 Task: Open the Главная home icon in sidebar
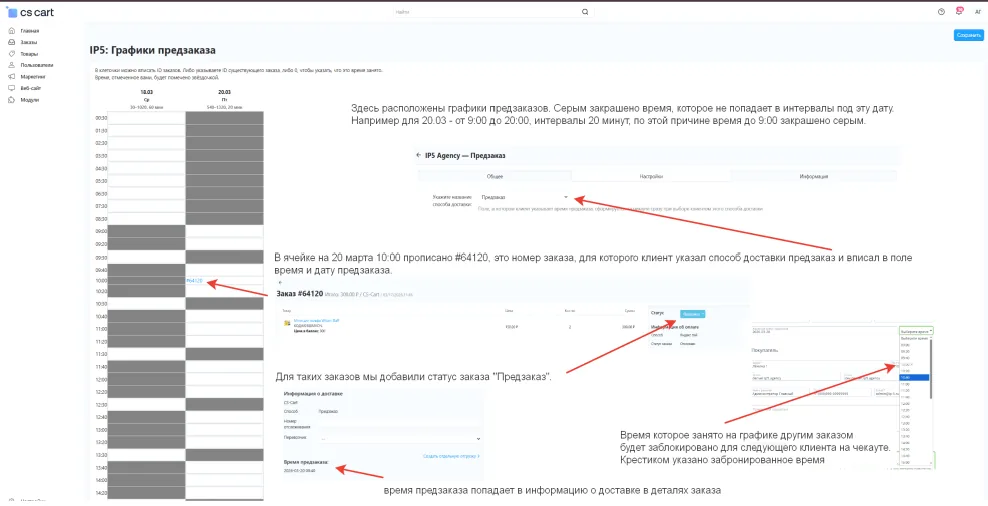point(11,31)
